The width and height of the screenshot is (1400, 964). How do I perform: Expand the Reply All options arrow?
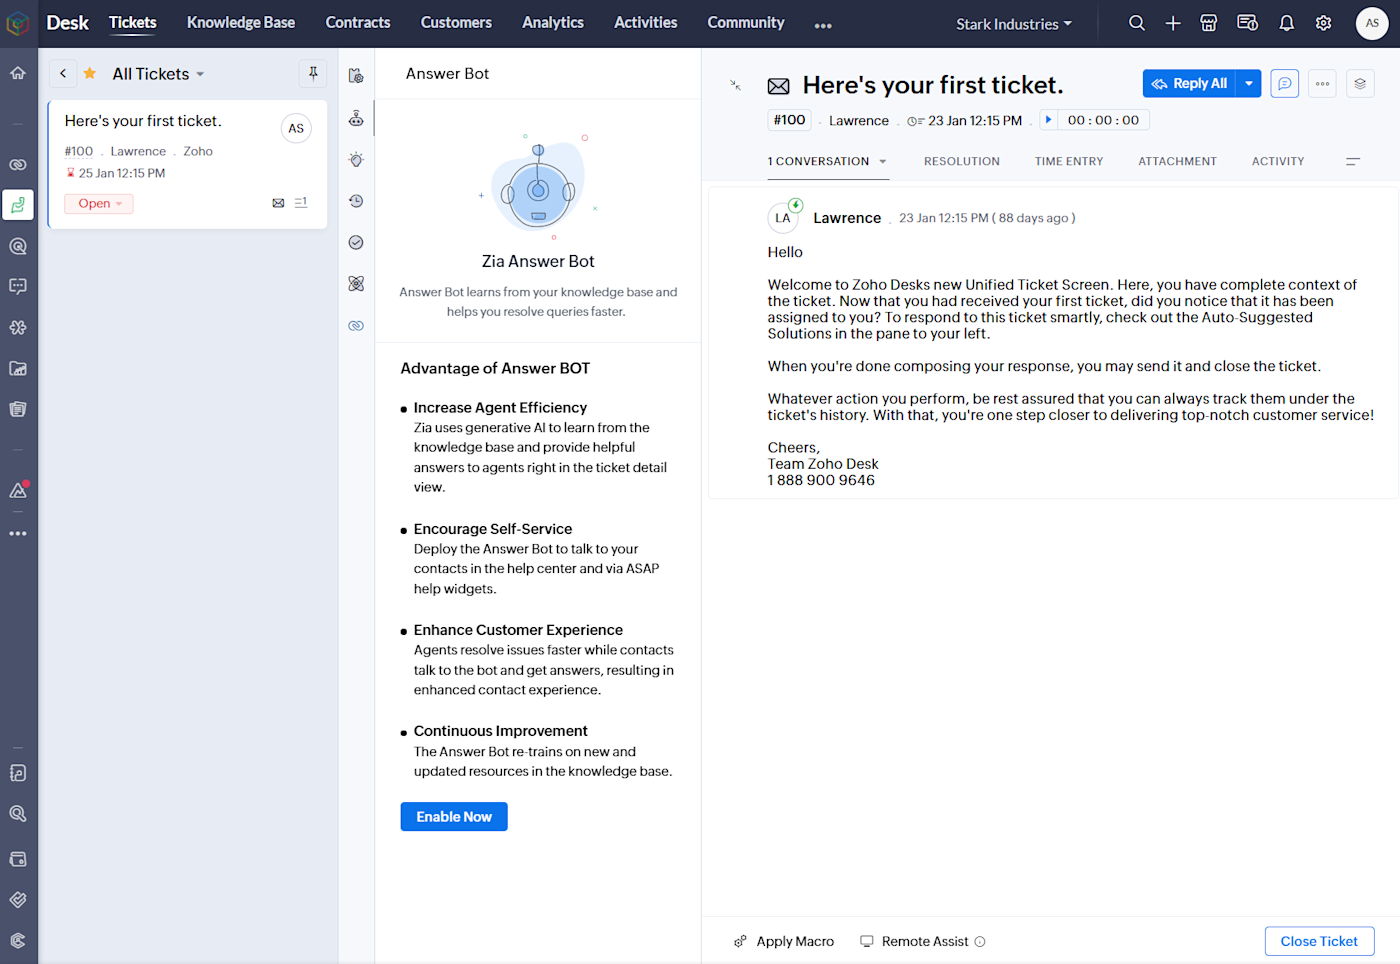click(1249, 84)
